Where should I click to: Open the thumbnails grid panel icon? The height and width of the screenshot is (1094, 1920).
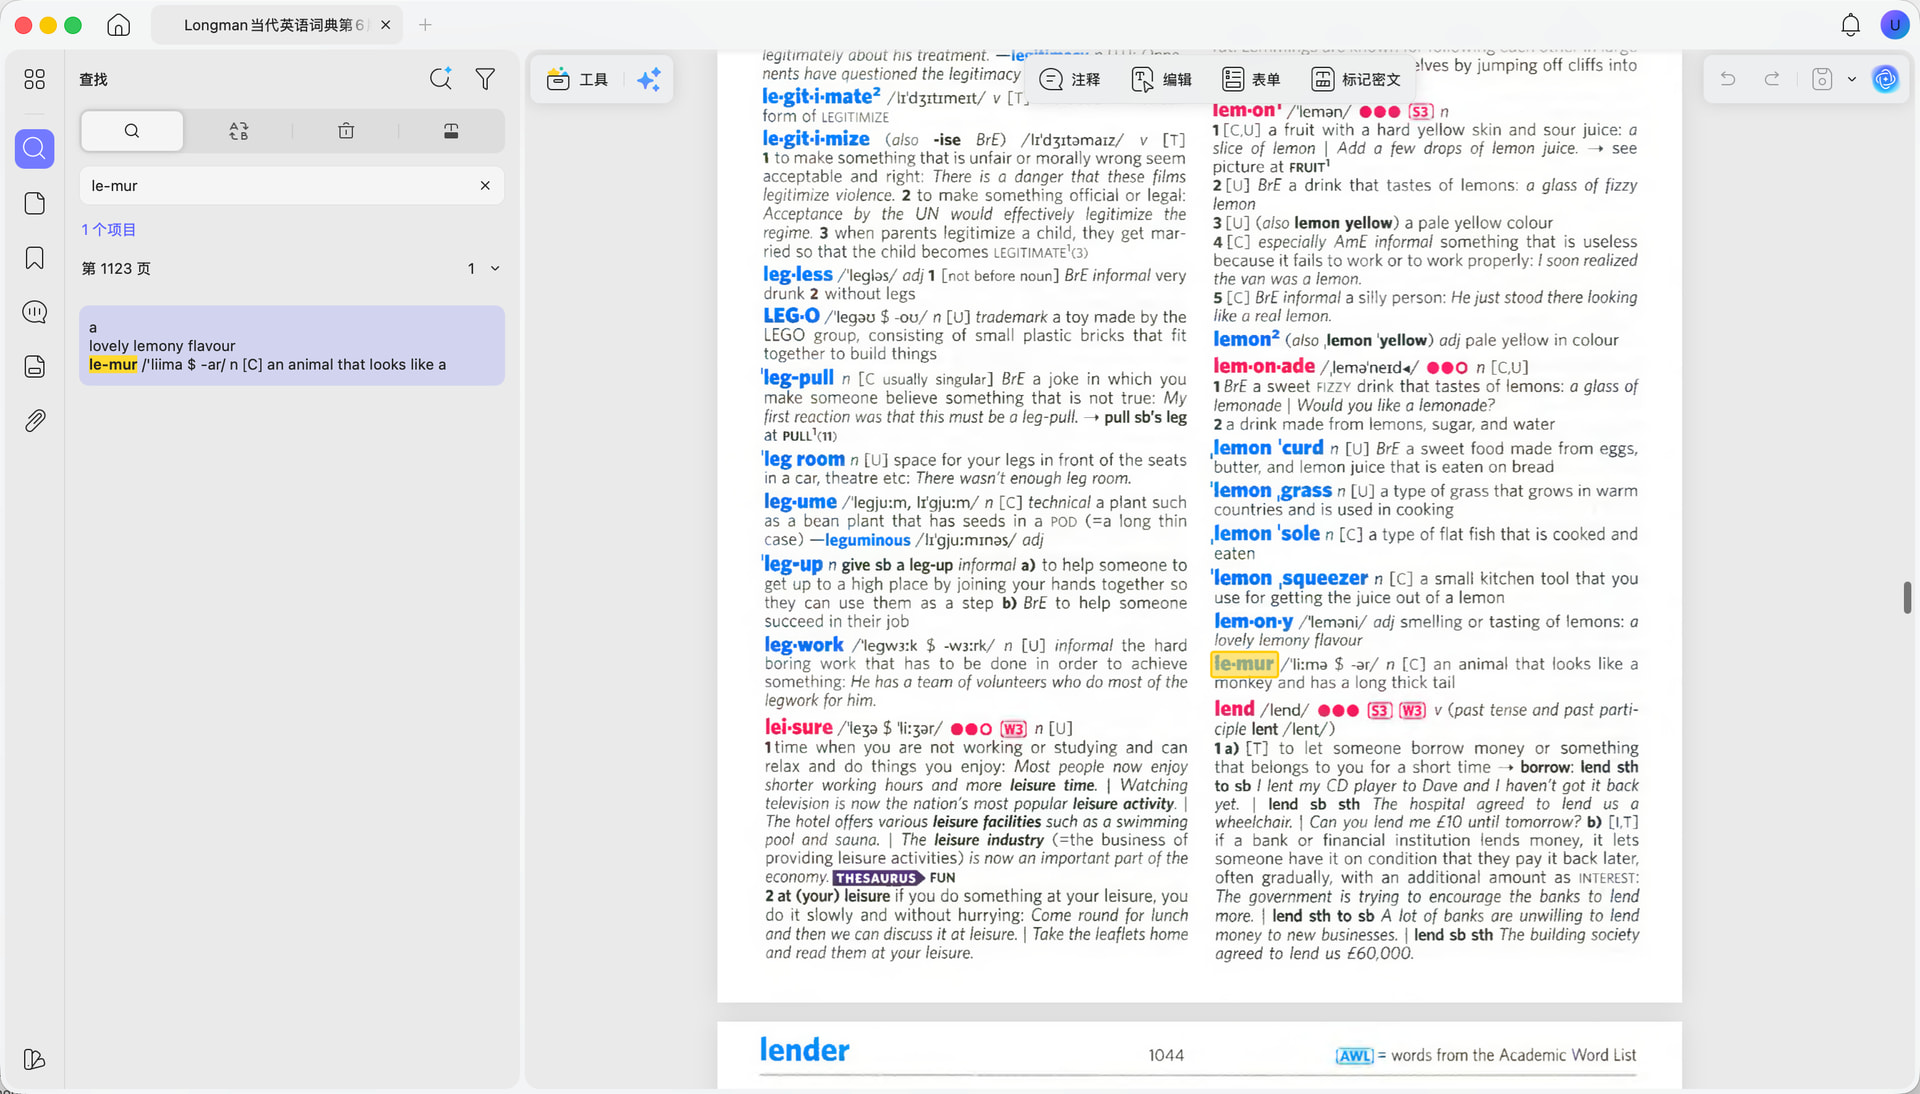34,79
